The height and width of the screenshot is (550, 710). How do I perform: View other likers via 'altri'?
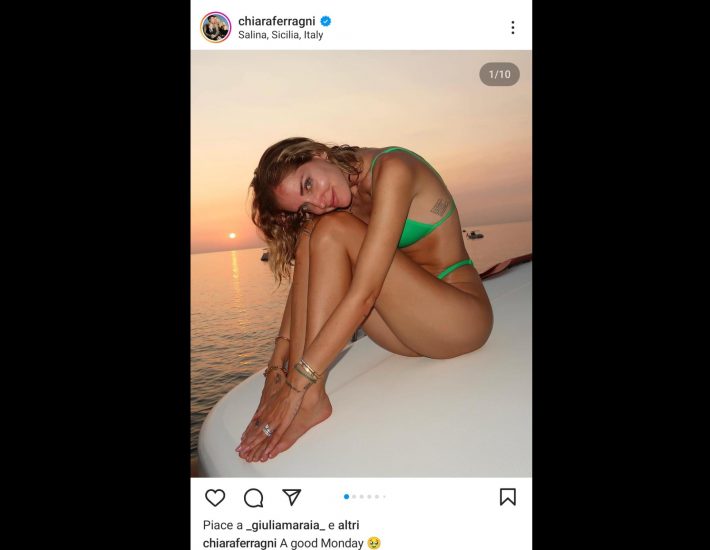pyautogui.click(x=349, y=525)
